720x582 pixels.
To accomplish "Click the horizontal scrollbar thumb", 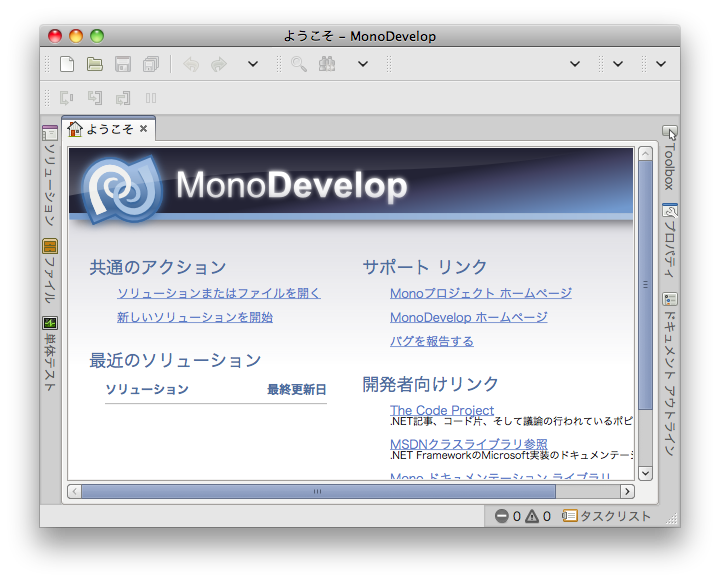I will pos(318,492).
